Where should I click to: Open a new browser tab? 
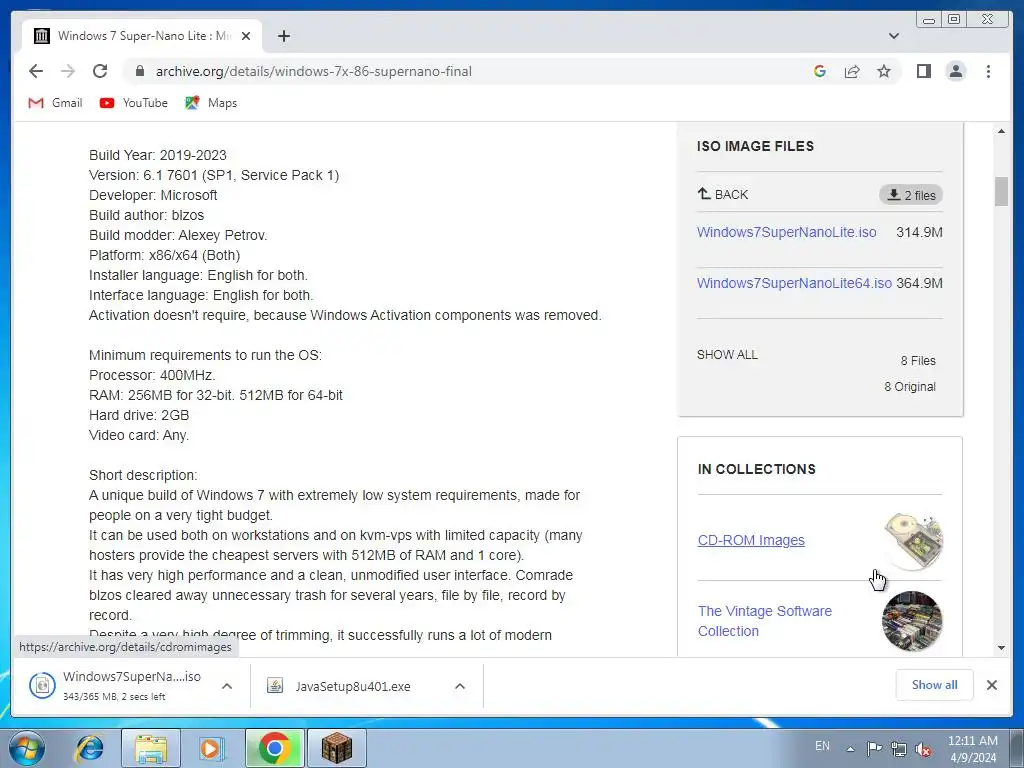283,36
